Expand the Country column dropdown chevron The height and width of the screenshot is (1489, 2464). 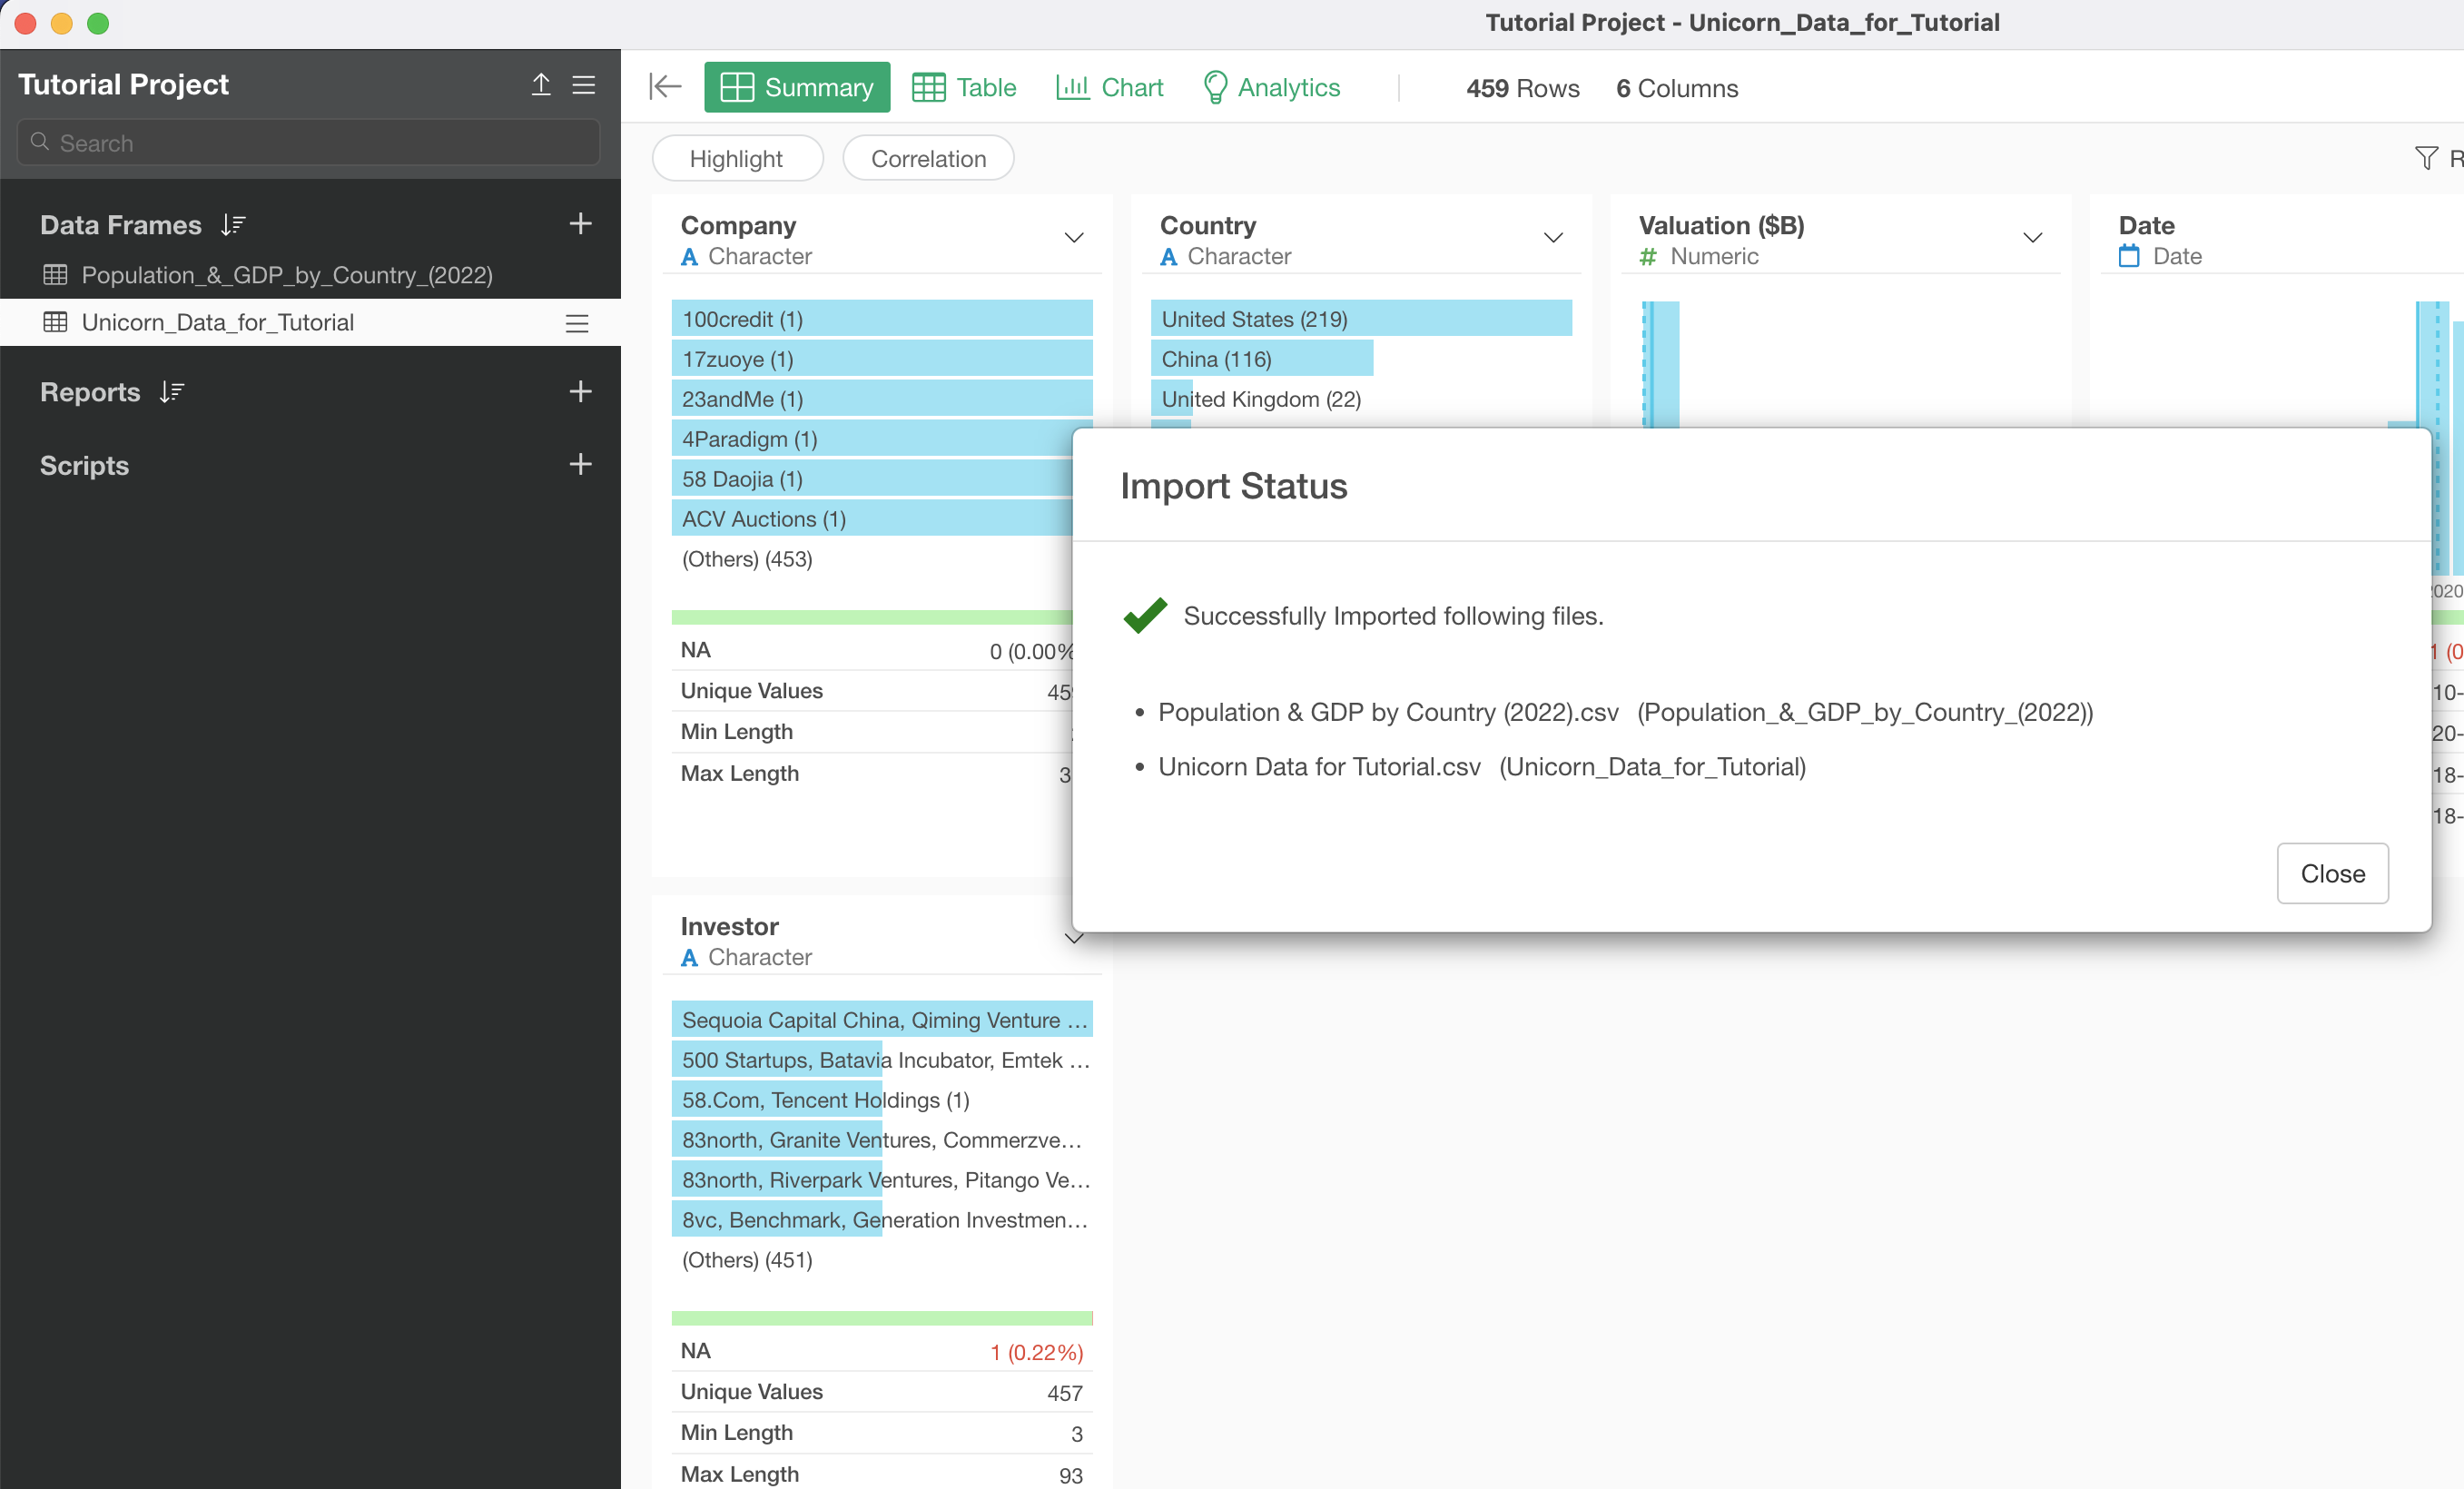click(x=1552, y=238)
